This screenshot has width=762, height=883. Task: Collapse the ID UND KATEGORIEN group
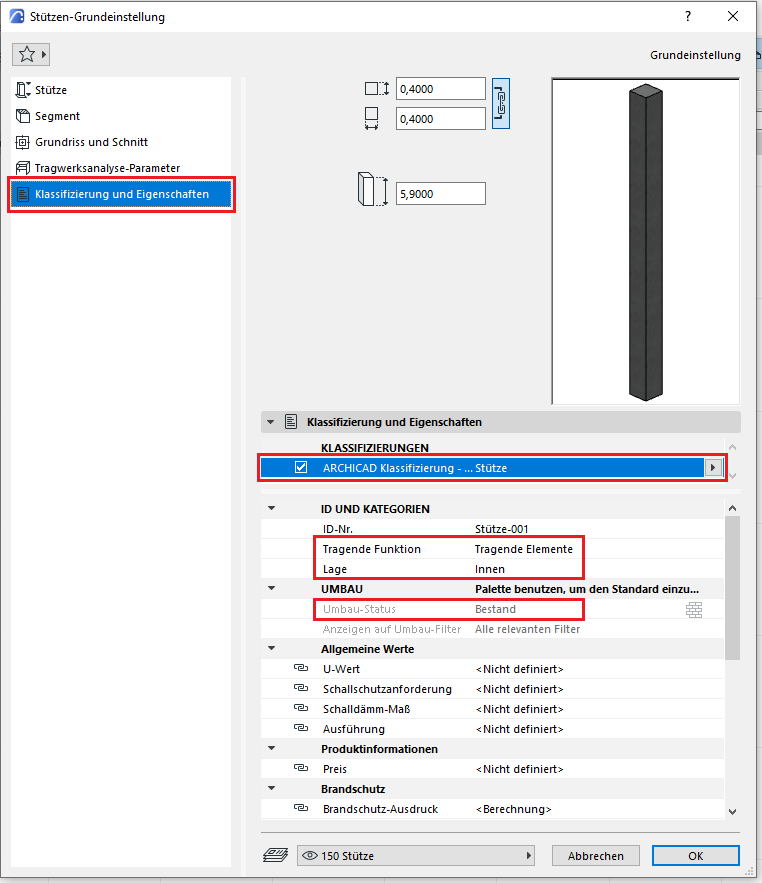point(270,509)
